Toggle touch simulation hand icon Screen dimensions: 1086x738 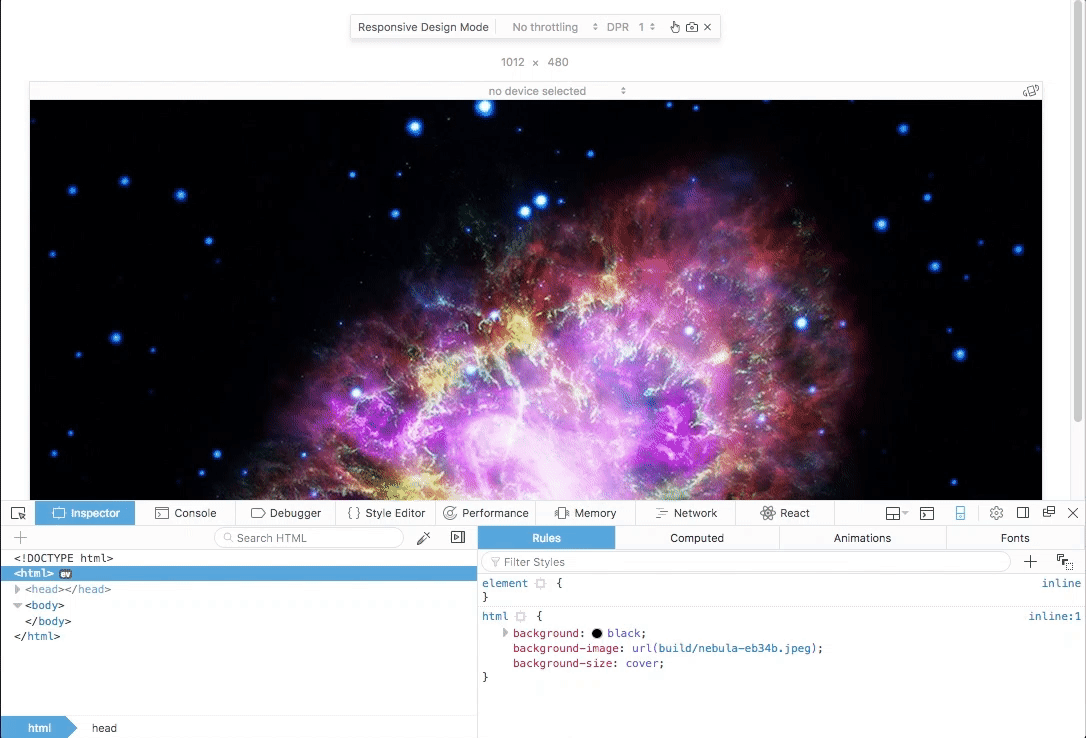pos(675,27)
